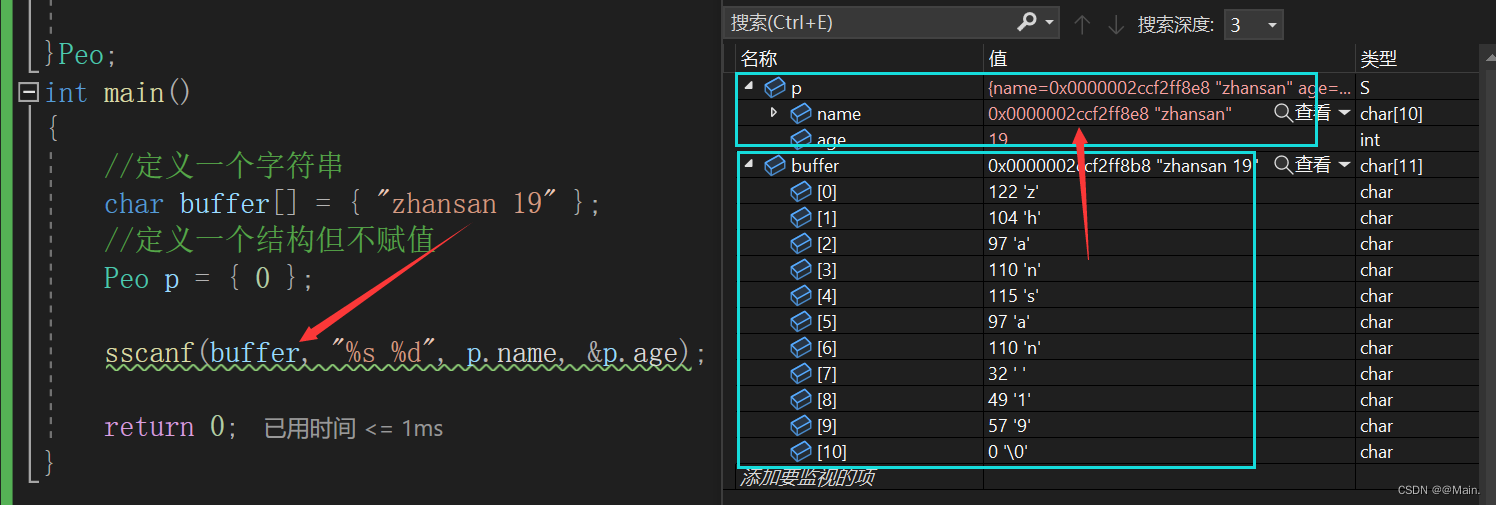1496x505 pixels.
Task: Click the down arrow search navigation icon
Action: coord(1115,24)
